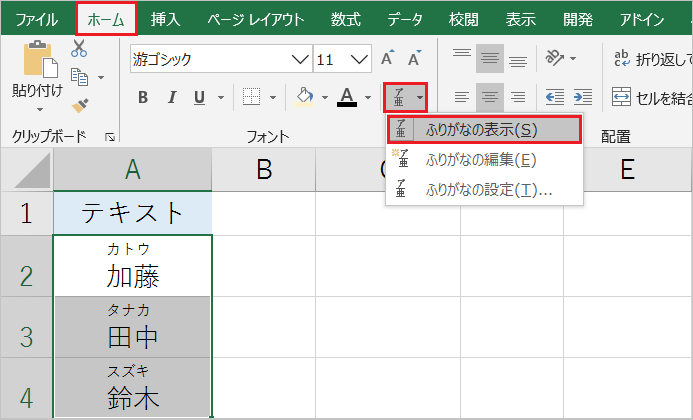This screenshot has width=693, height=420.
Task: Open the Copy dropdown arrow
Action: pos(101,77)
